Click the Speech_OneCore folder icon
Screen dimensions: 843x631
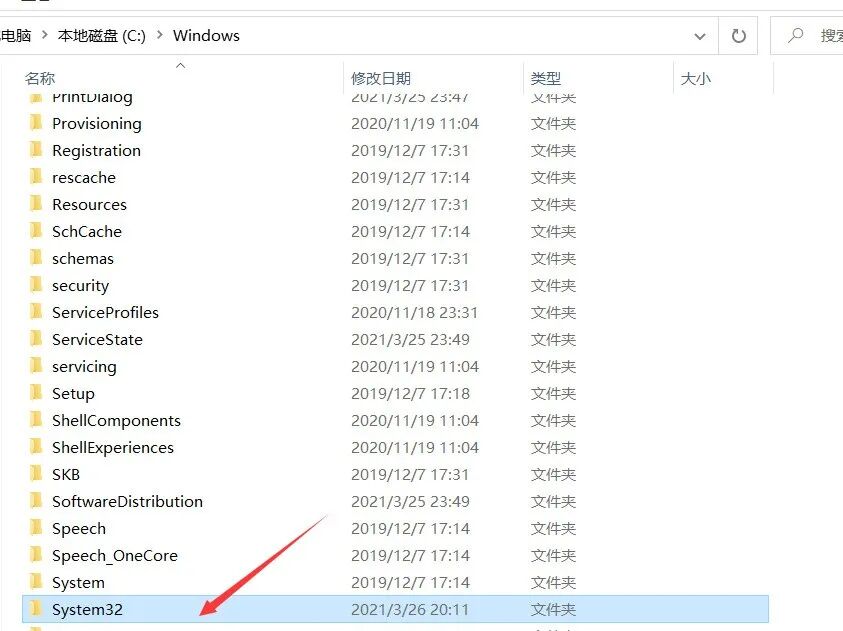click(x=36, y=555)
